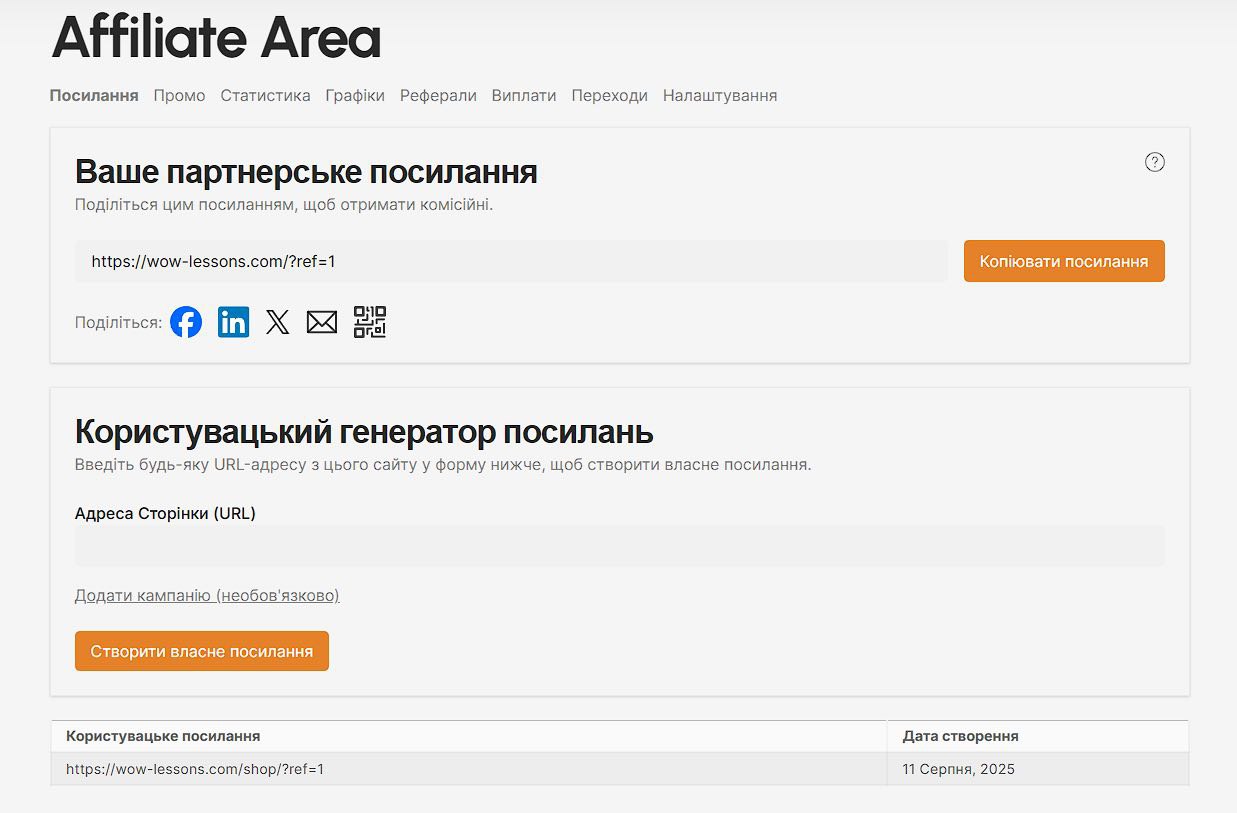Click the Ваше партнерське посилання heading
This screenshot has width=1237, height=813.
306,172
